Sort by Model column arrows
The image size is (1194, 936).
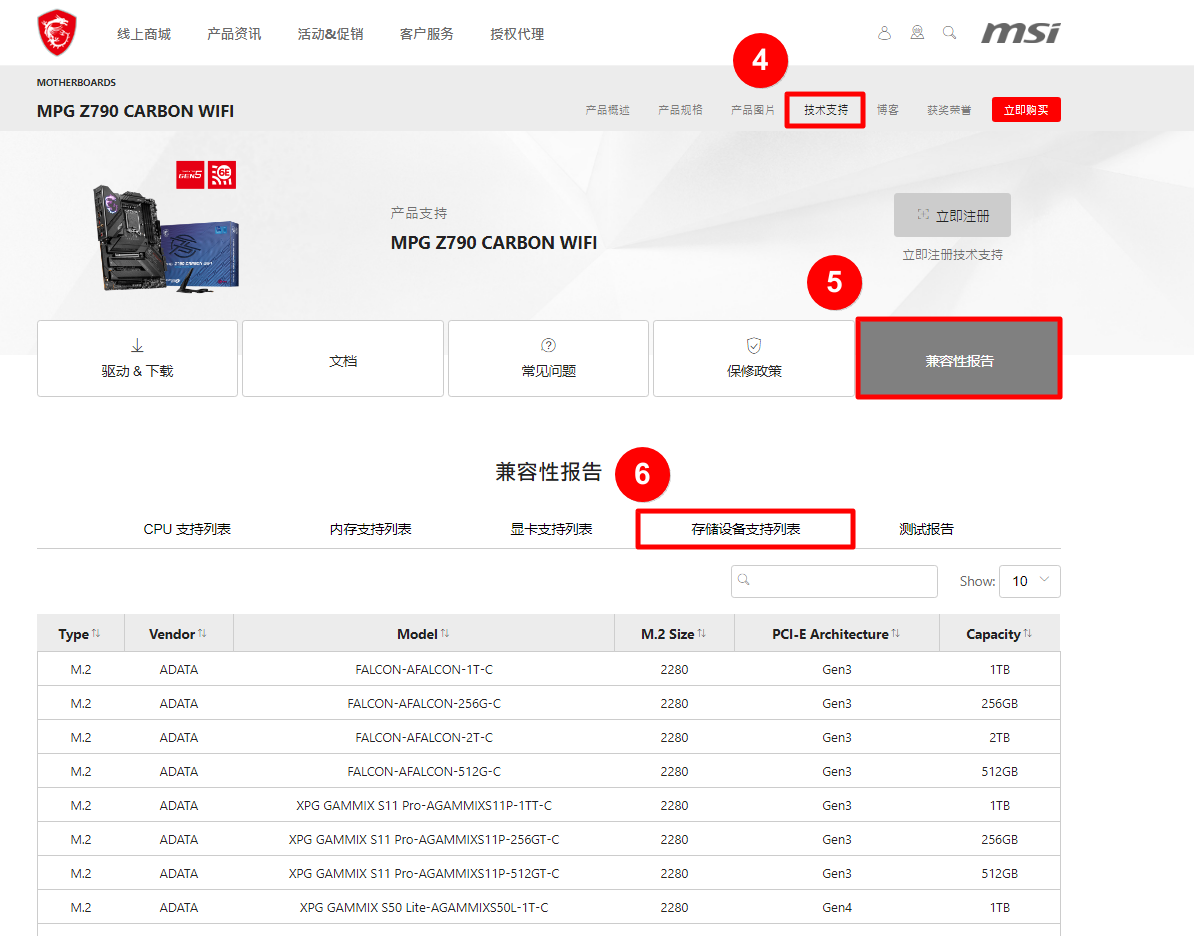(x=445, y=634)
